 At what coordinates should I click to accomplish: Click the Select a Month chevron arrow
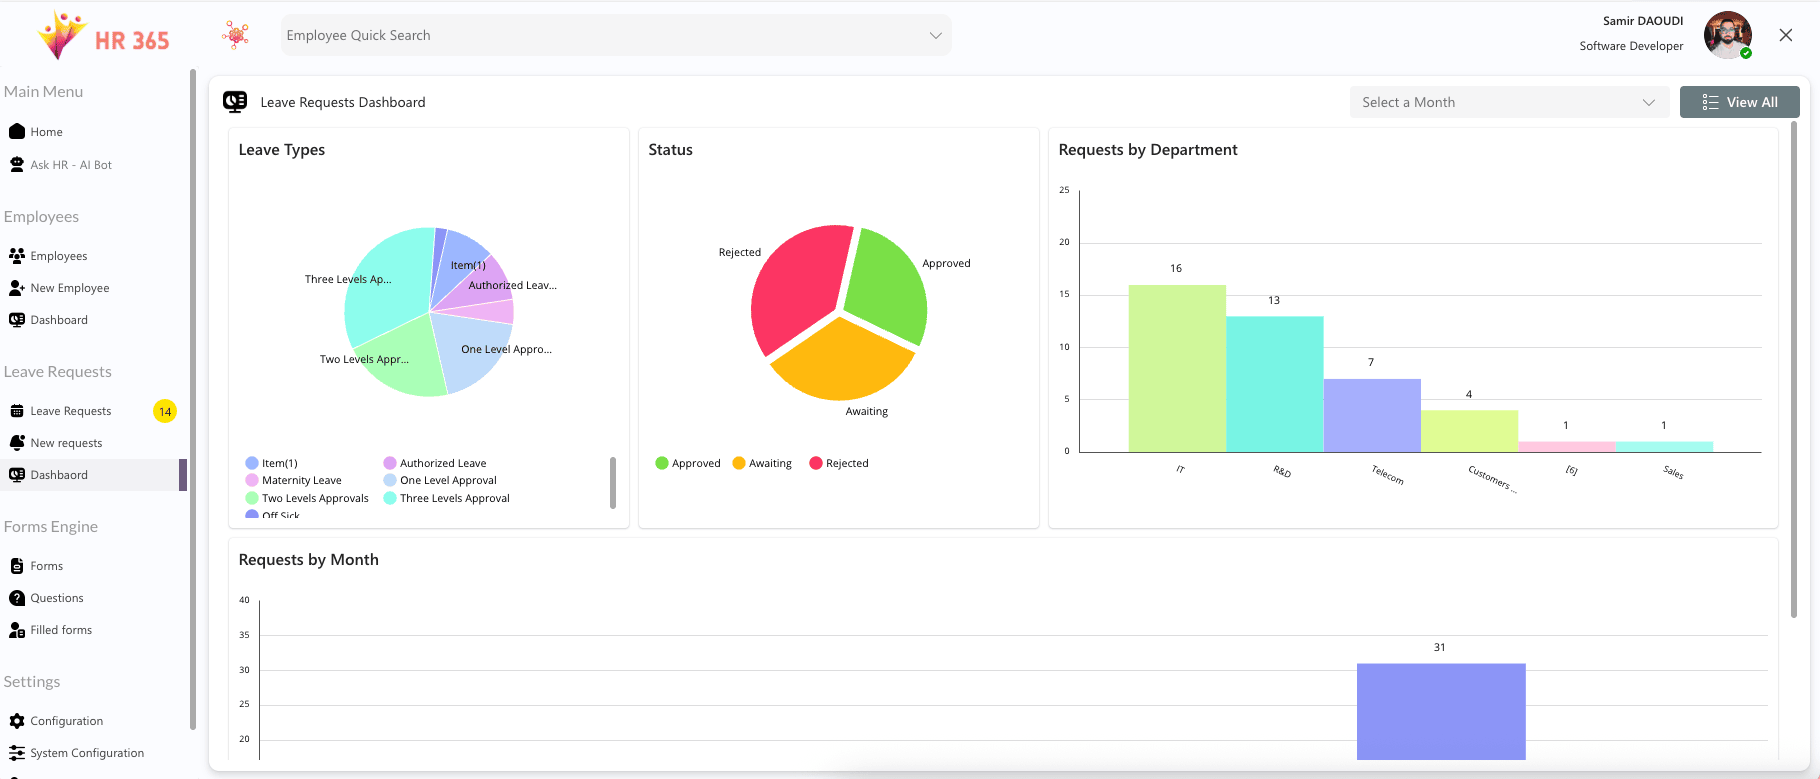point(1649,102)
